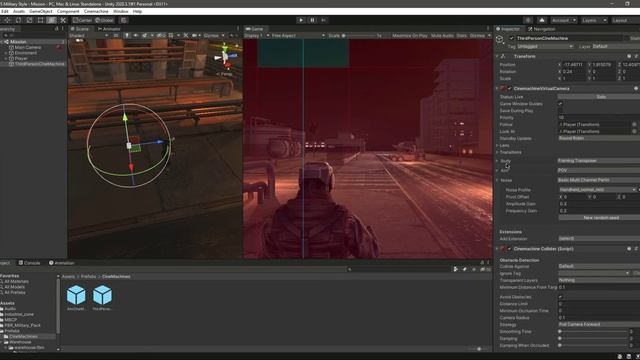Toggle the Global handle rotation button
The image size is (640, 360).
104,20
